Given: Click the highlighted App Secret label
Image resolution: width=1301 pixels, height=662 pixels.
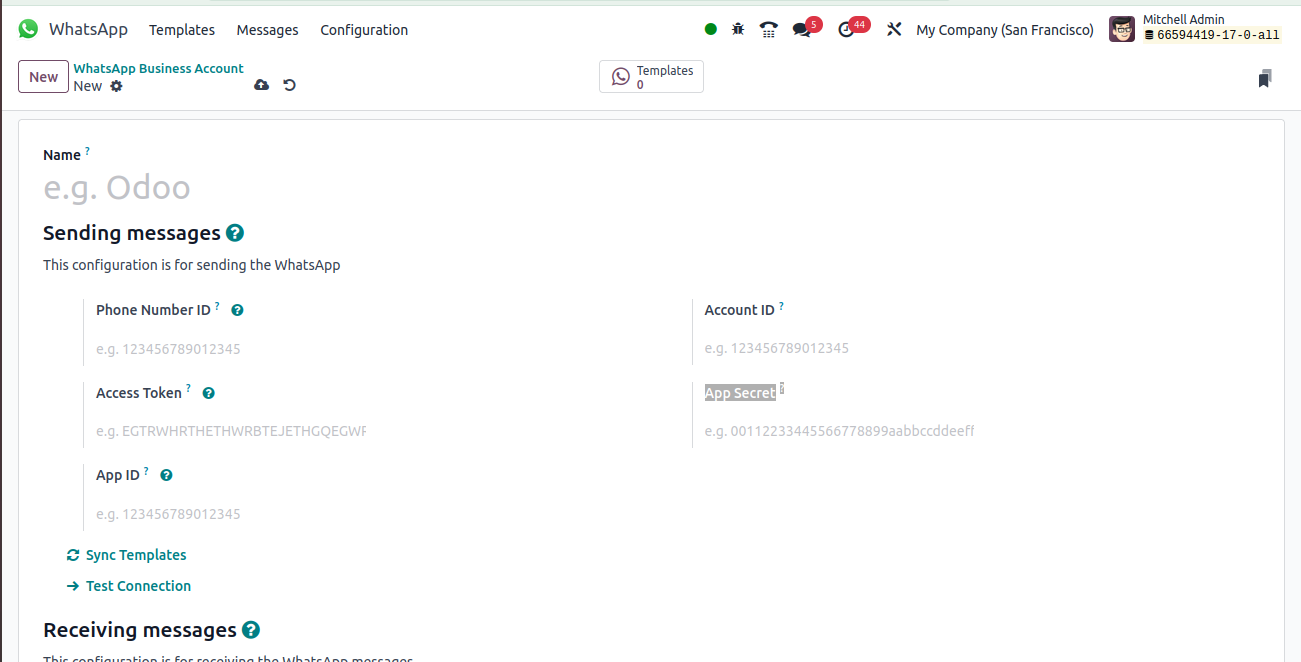Looking at the screenshot, I should 740,393.
